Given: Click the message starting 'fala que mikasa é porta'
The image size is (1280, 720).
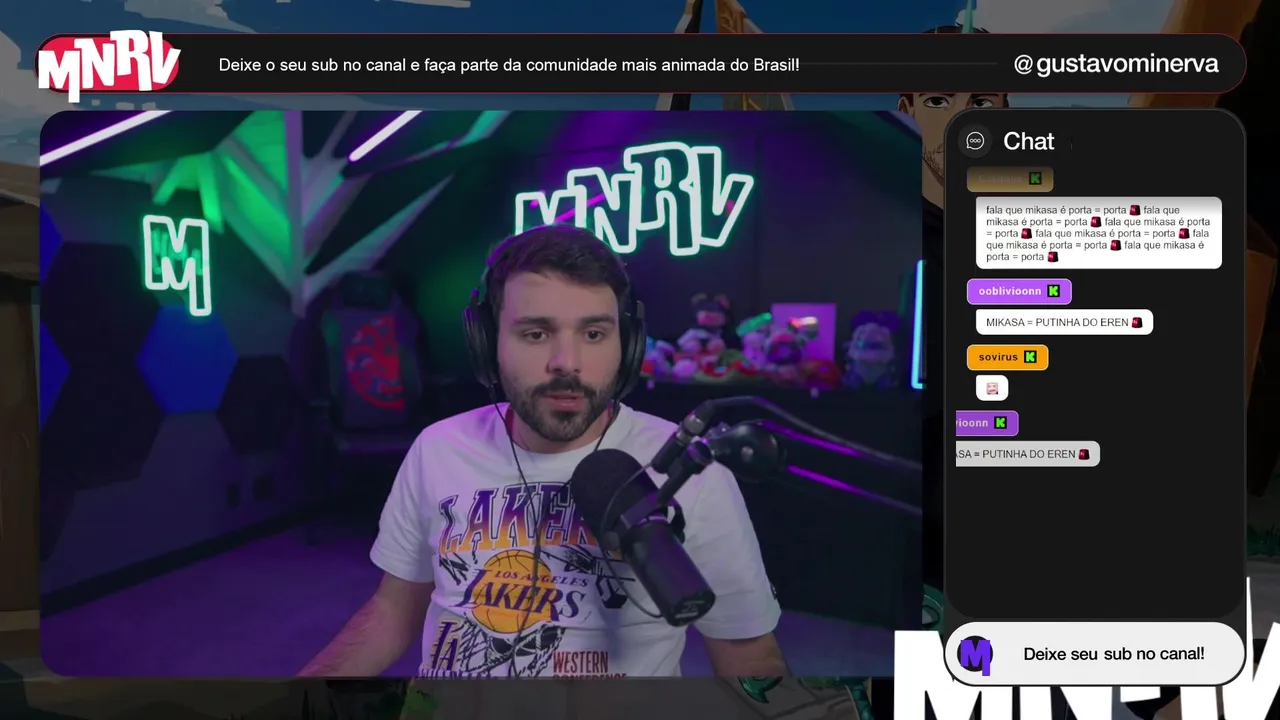Looking at the screenshot, I should [1098, 233].
